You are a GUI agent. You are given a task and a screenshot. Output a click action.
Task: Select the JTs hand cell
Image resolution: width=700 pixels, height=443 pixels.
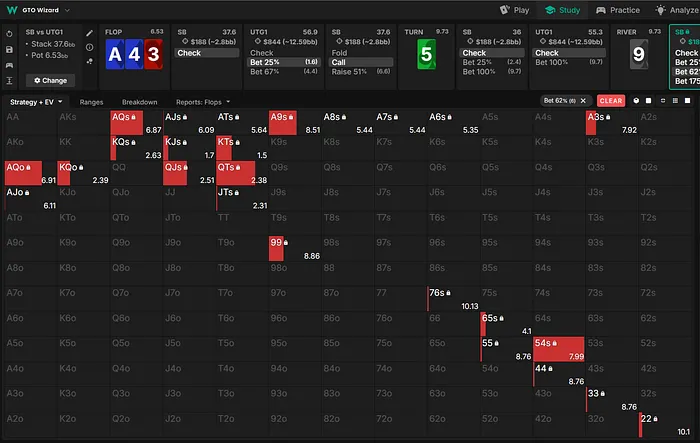(x=242, y=198)
